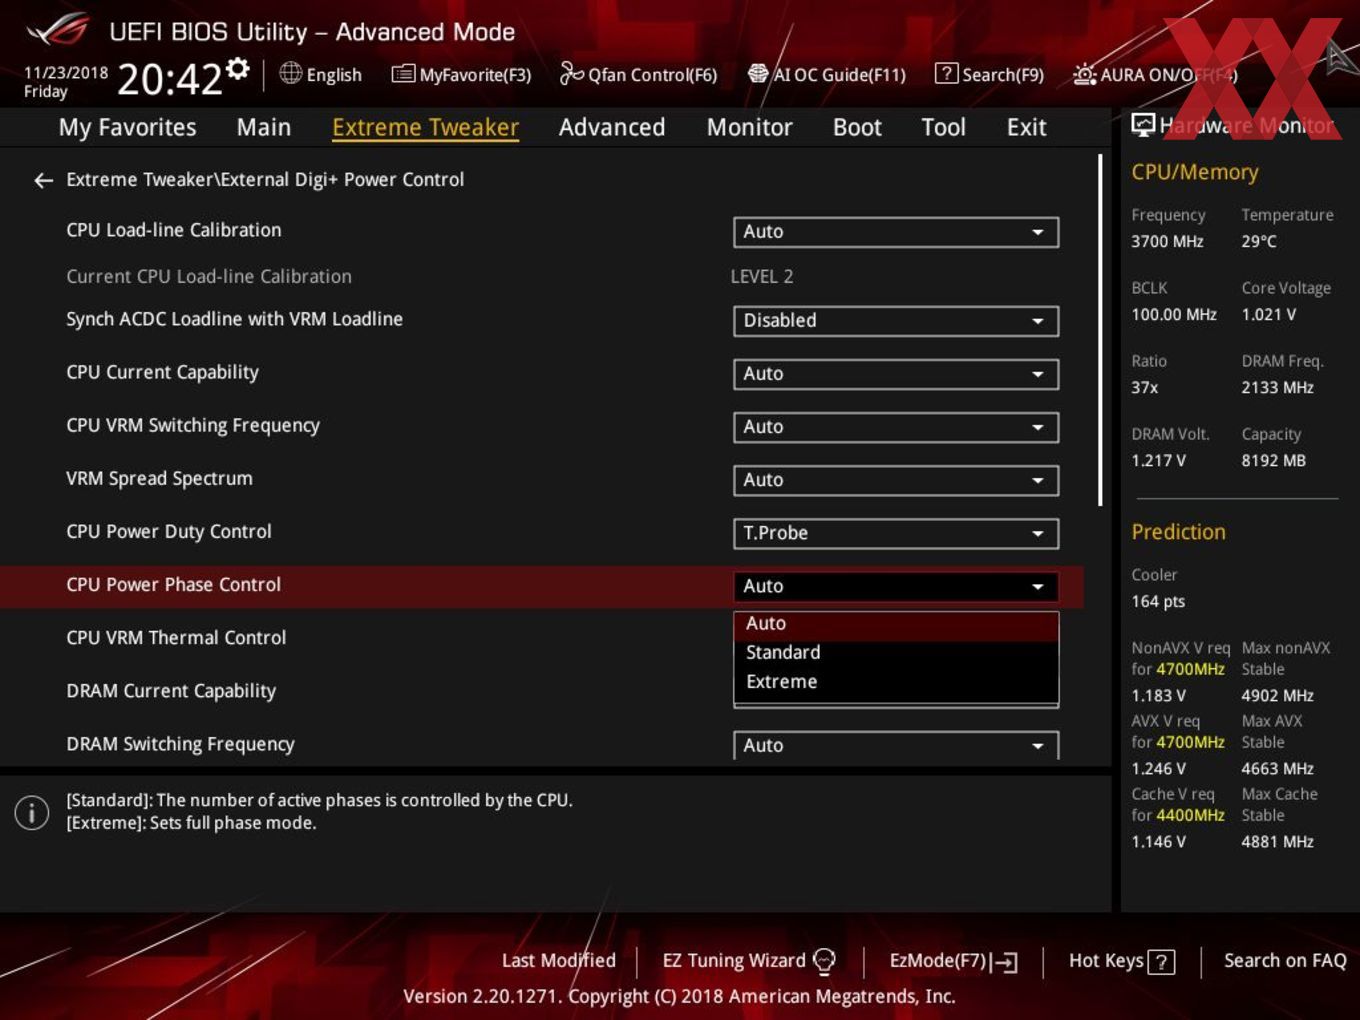Click Search on FAQ link
This screenshot has width=1360, height=1020.
click(1285, 961)
